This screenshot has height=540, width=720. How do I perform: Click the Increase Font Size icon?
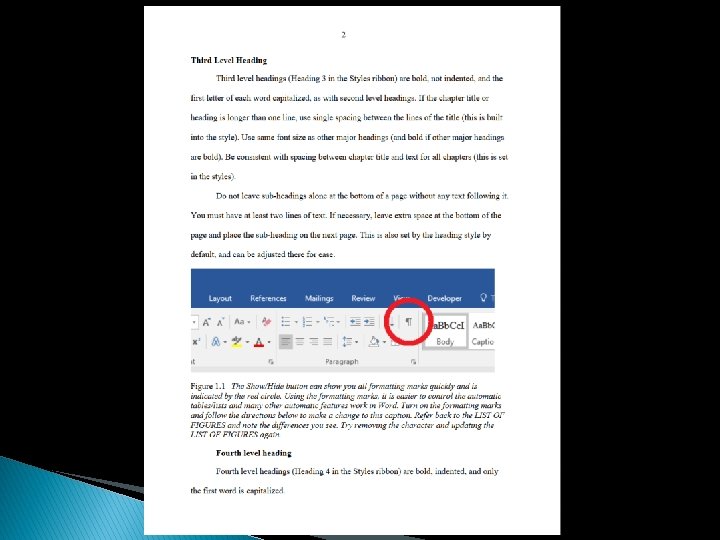[207, 322]
